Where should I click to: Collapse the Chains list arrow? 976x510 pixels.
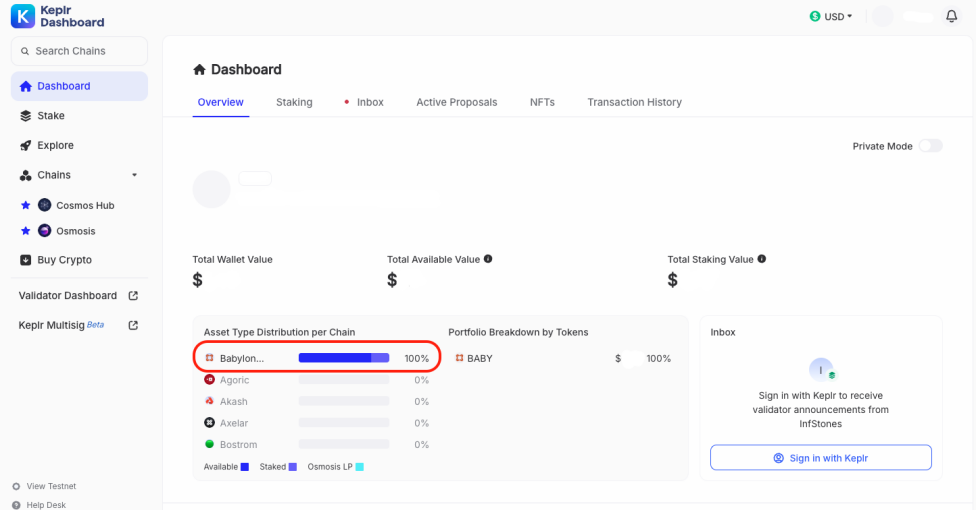pos(134,175)
